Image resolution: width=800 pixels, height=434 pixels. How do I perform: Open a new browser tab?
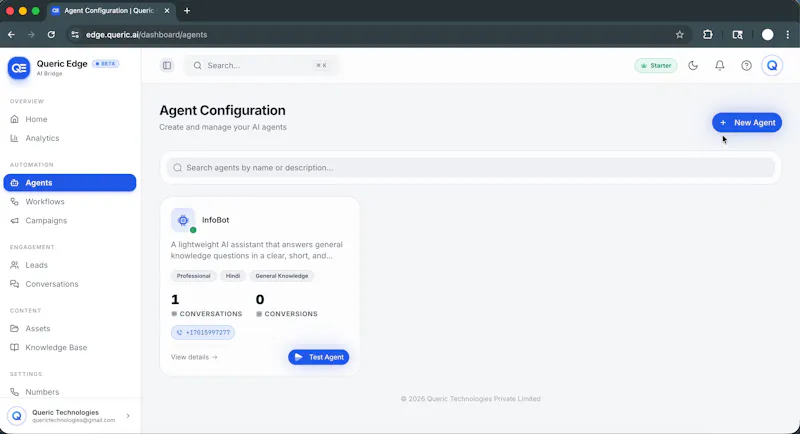[187, 11]
